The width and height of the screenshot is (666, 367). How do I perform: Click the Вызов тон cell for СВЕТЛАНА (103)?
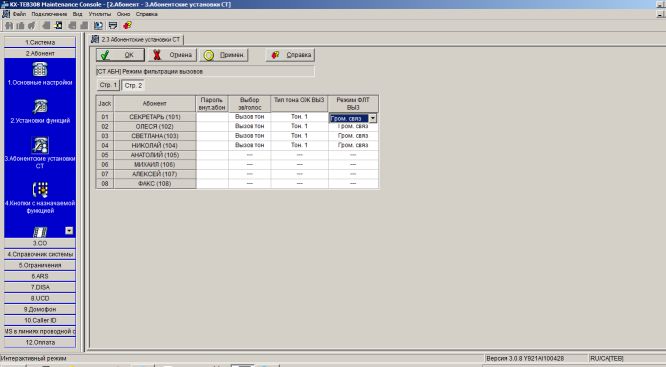(249, 136)
